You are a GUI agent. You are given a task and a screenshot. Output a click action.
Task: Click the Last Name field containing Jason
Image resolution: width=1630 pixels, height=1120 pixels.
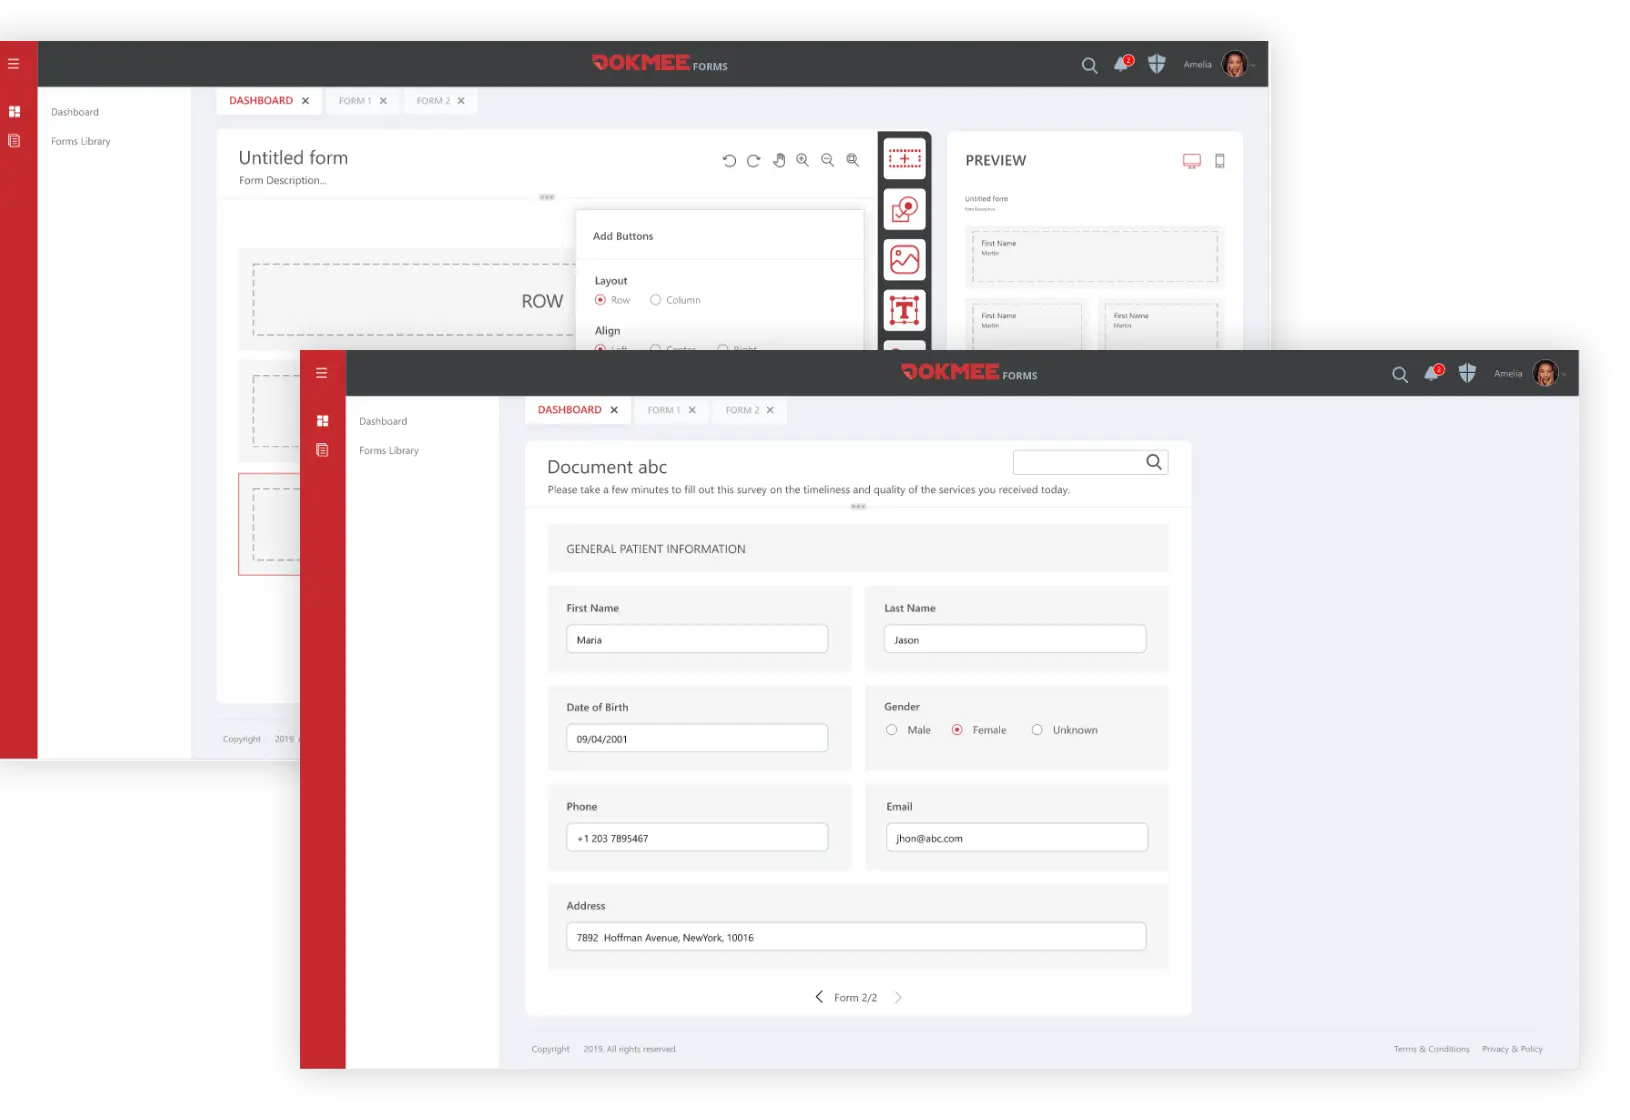1015,639
